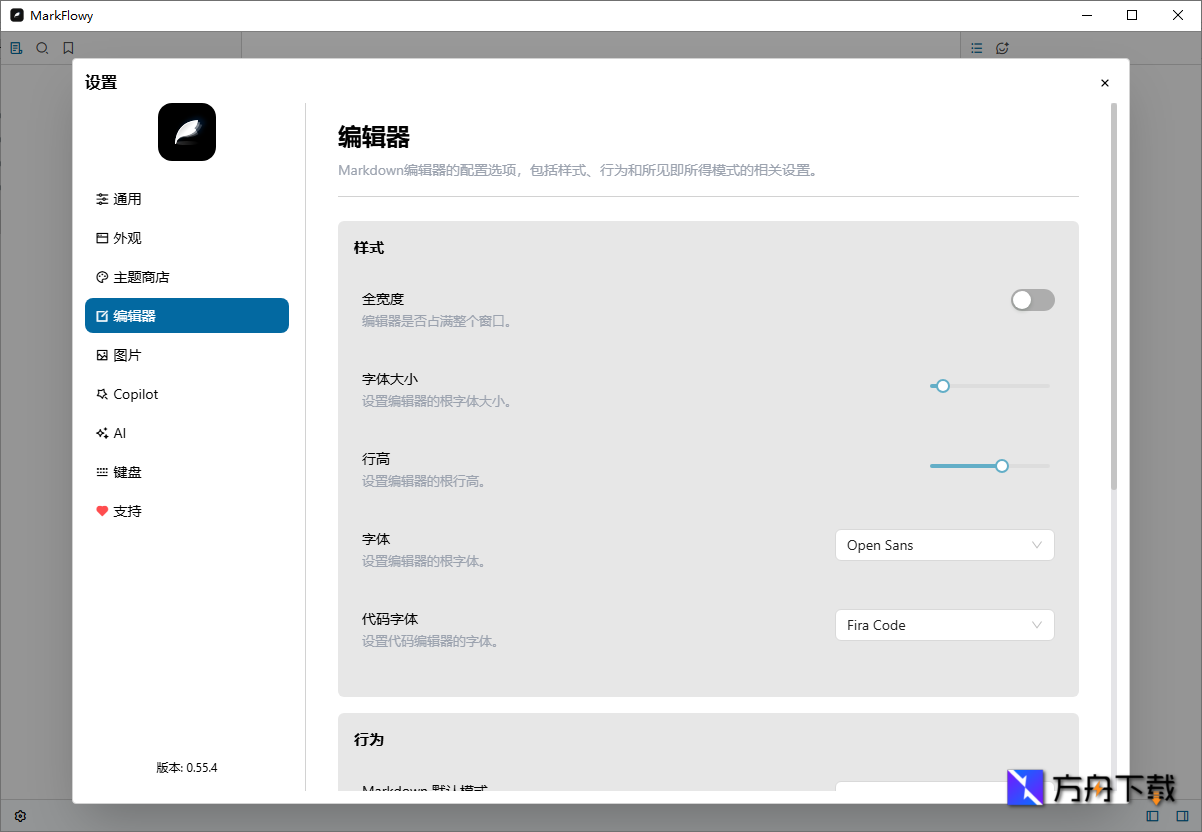
Task: Show the table of contents icon
Action: [976, 47]
